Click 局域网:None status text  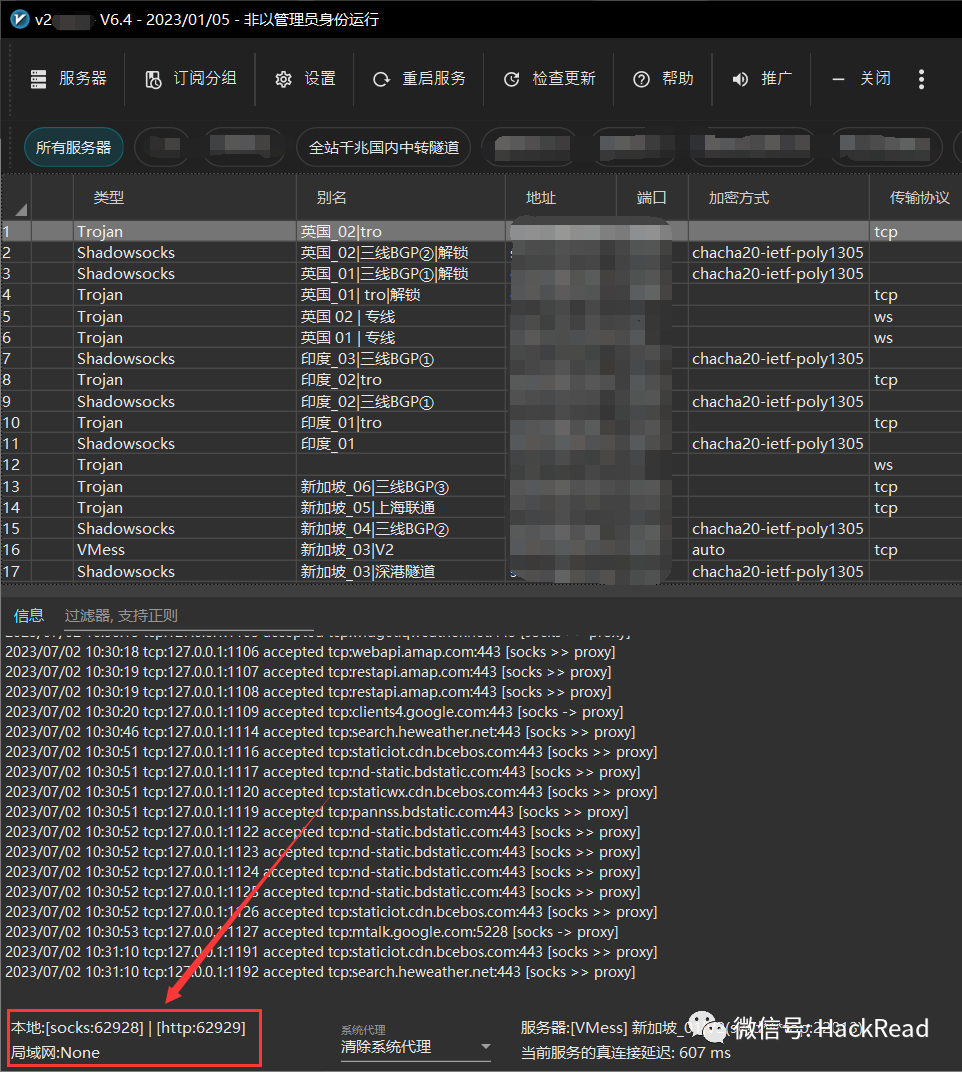[x=55, y=1053]
